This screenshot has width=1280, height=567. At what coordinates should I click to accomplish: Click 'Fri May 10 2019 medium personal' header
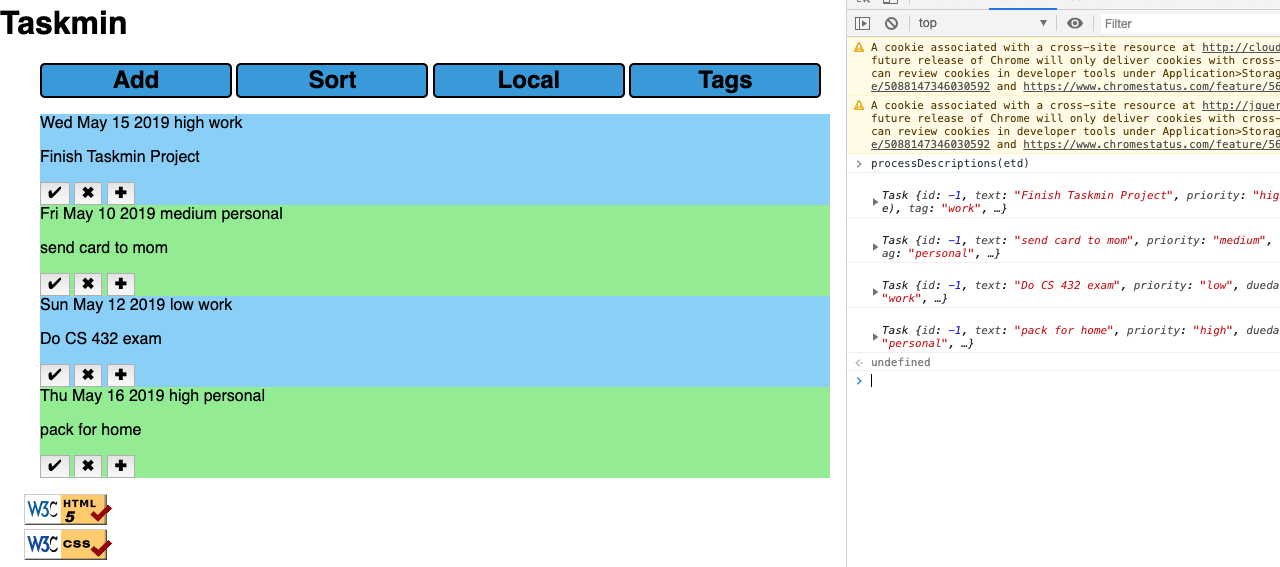[161, 214]
